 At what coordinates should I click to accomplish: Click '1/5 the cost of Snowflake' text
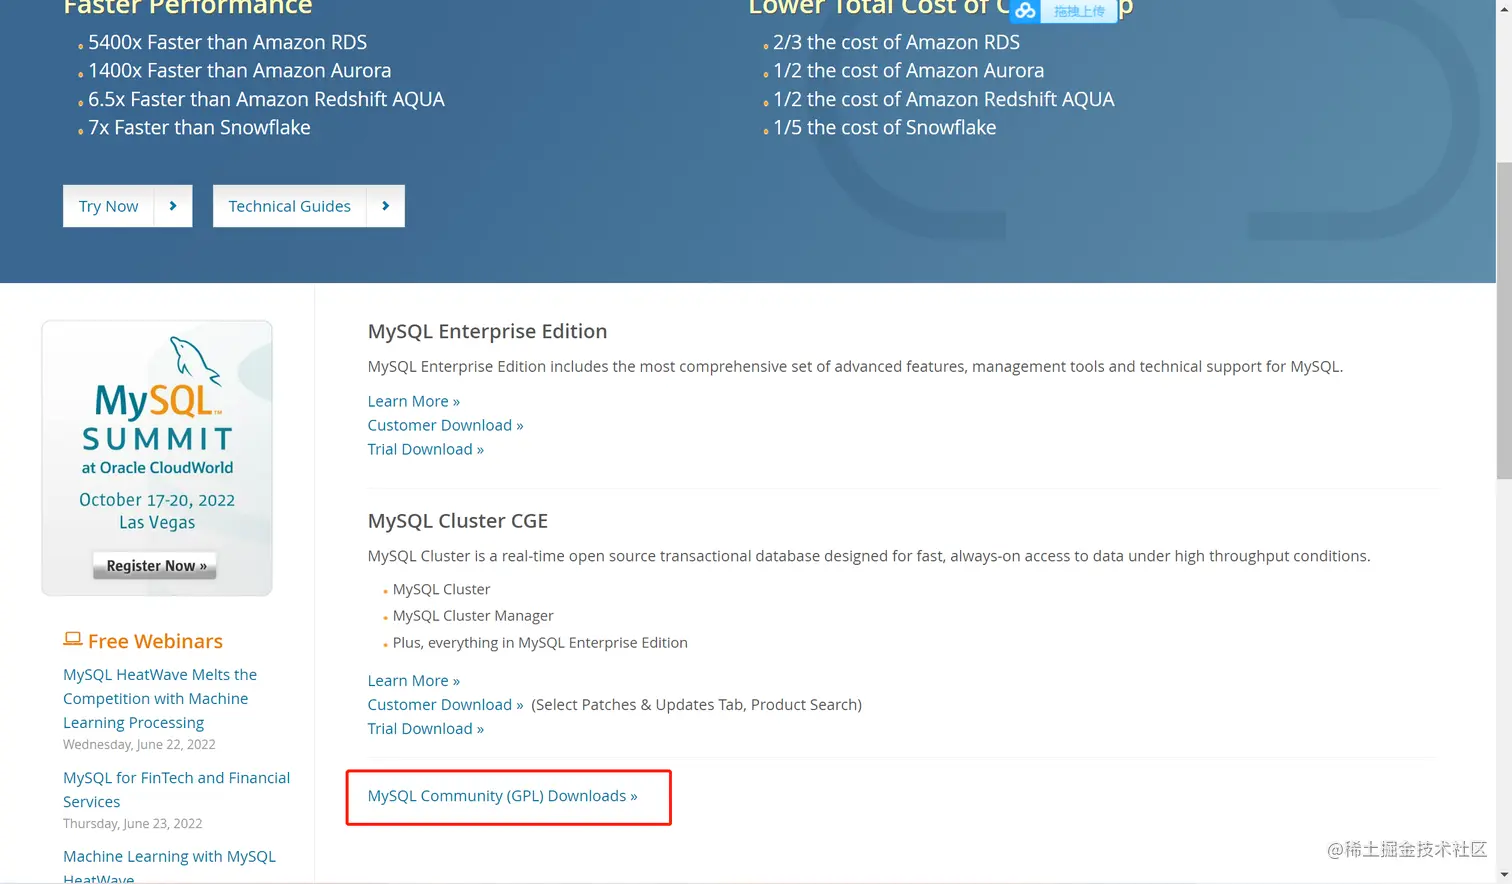(884, 127)
